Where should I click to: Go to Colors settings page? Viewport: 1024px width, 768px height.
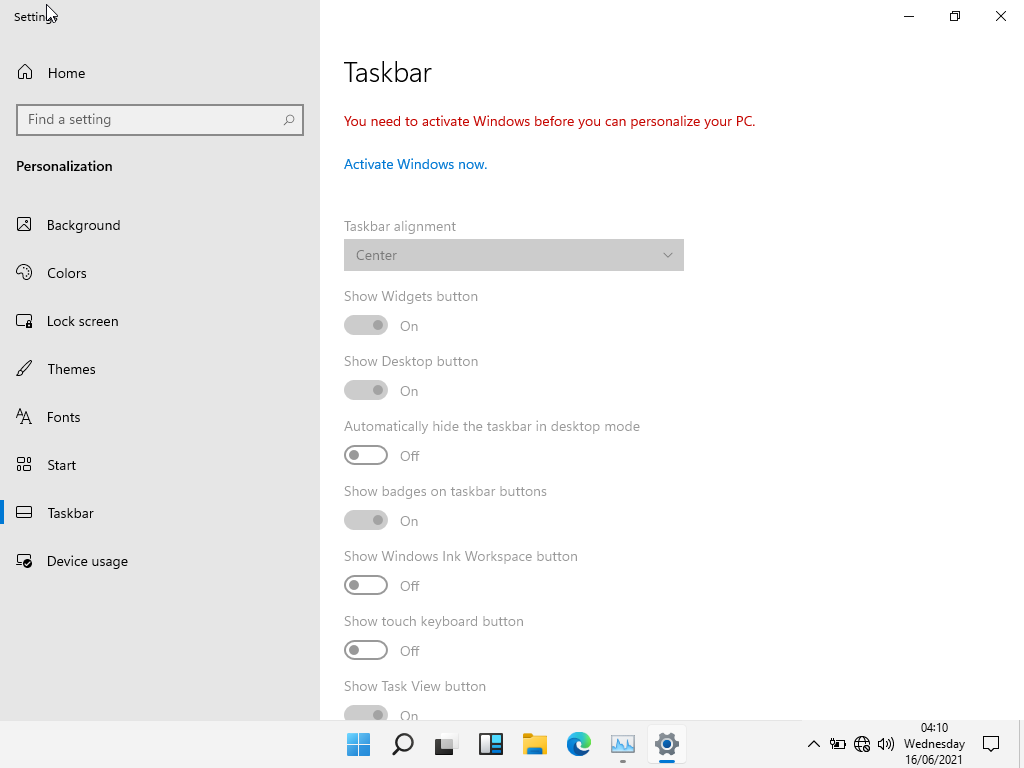67,273
